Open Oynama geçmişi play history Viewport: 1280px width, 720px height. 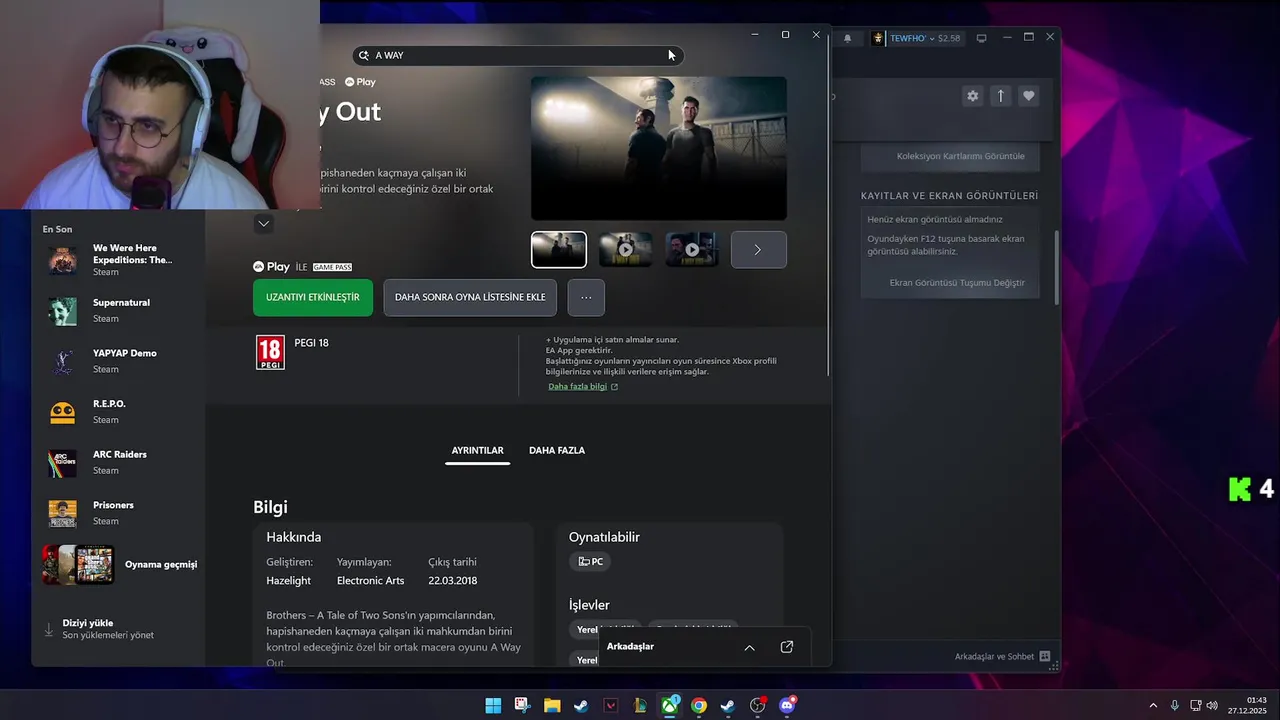[x=120, y=564]
